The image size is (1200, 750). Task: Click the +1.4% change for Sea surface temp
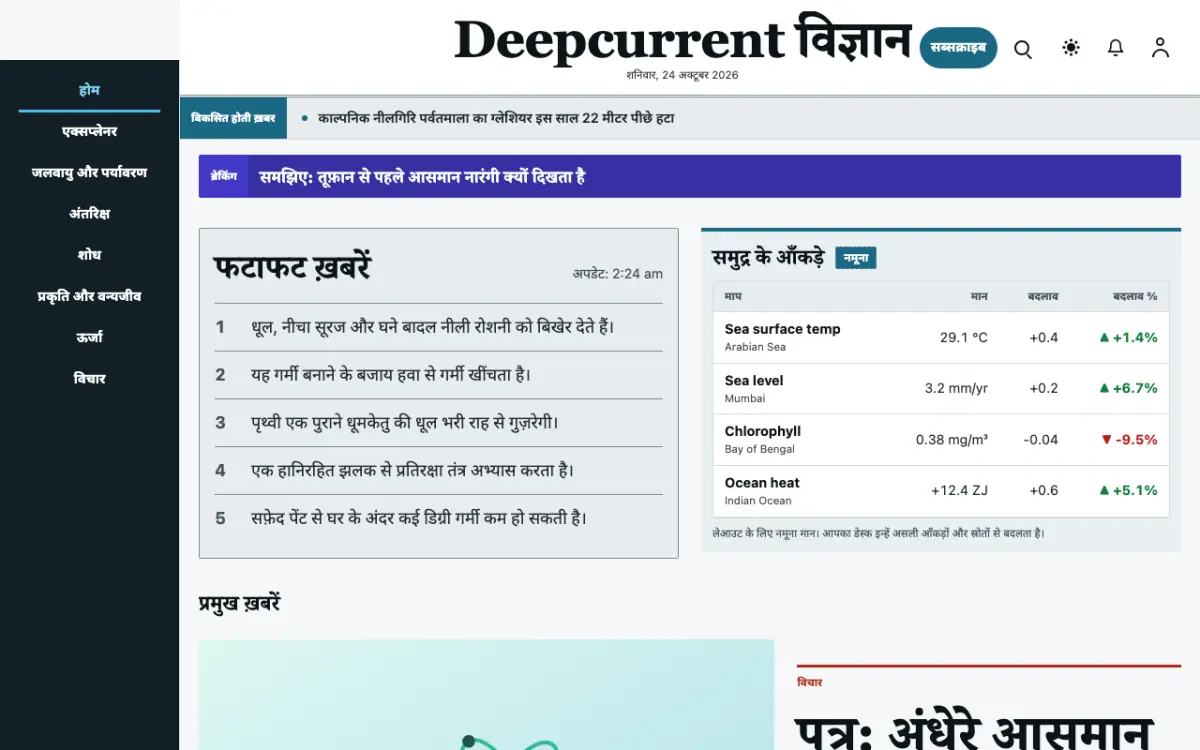(x=1128, y=338)
